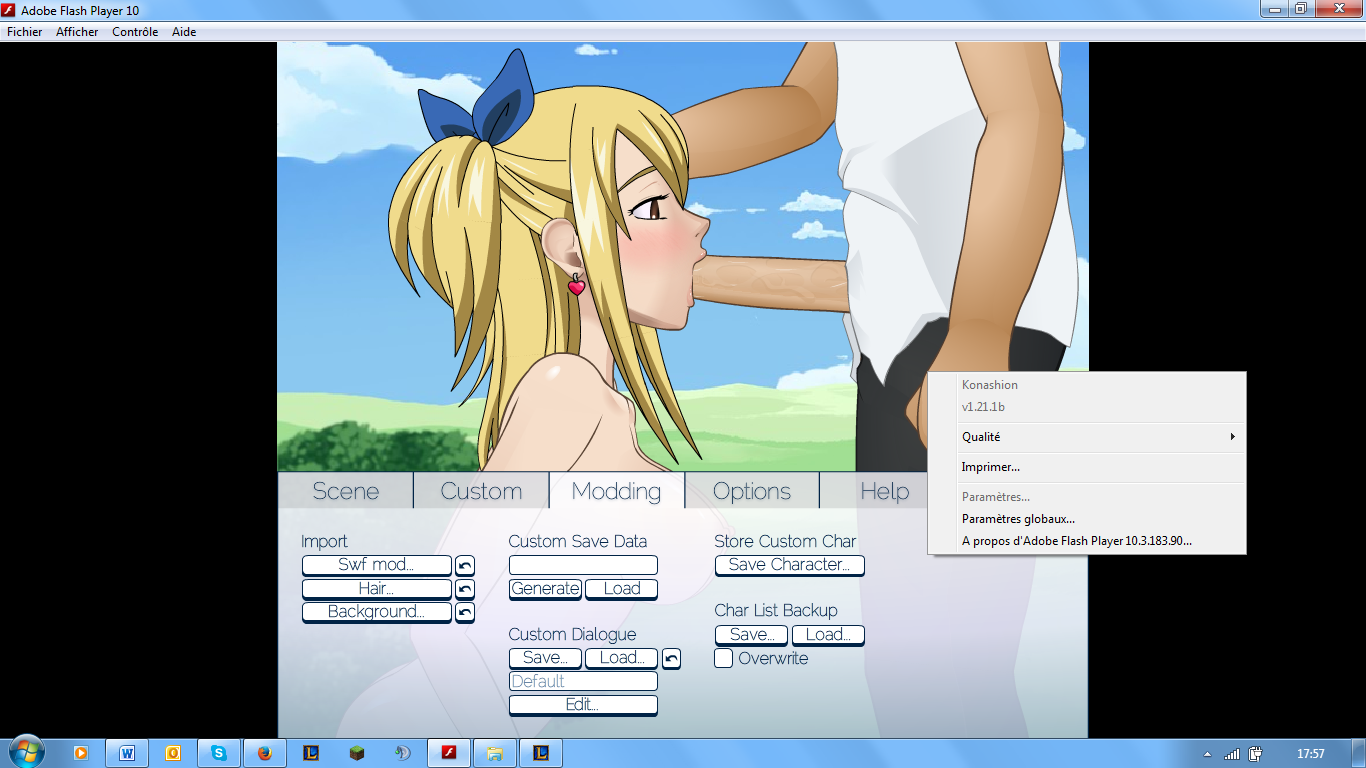This screenshot has height=768, width=1366.
Task: Open the Fichier menu
Action: 25,32
